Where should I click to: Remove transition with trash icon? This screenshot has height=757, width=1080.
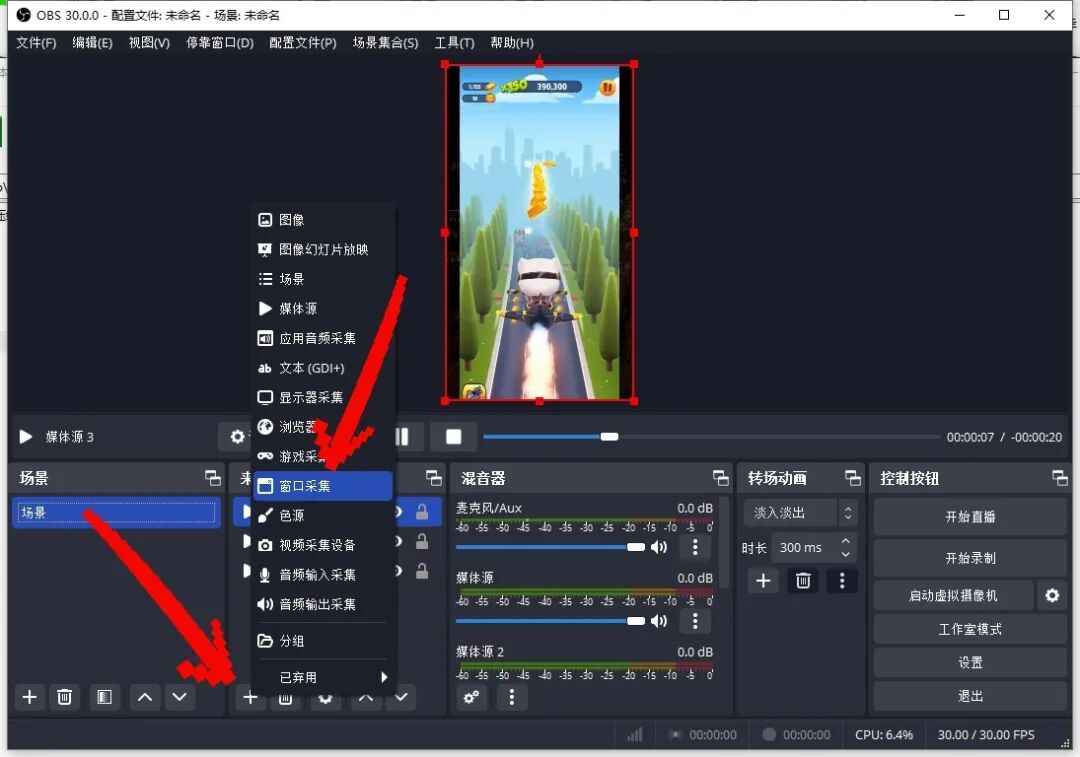pos(803,581)
